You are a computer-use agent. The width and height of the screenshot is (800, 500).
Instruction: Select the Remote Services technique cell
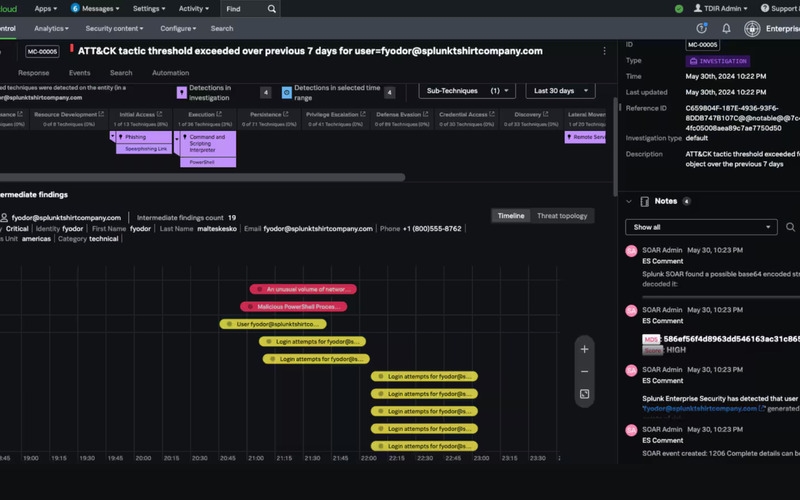click(585, 137)
